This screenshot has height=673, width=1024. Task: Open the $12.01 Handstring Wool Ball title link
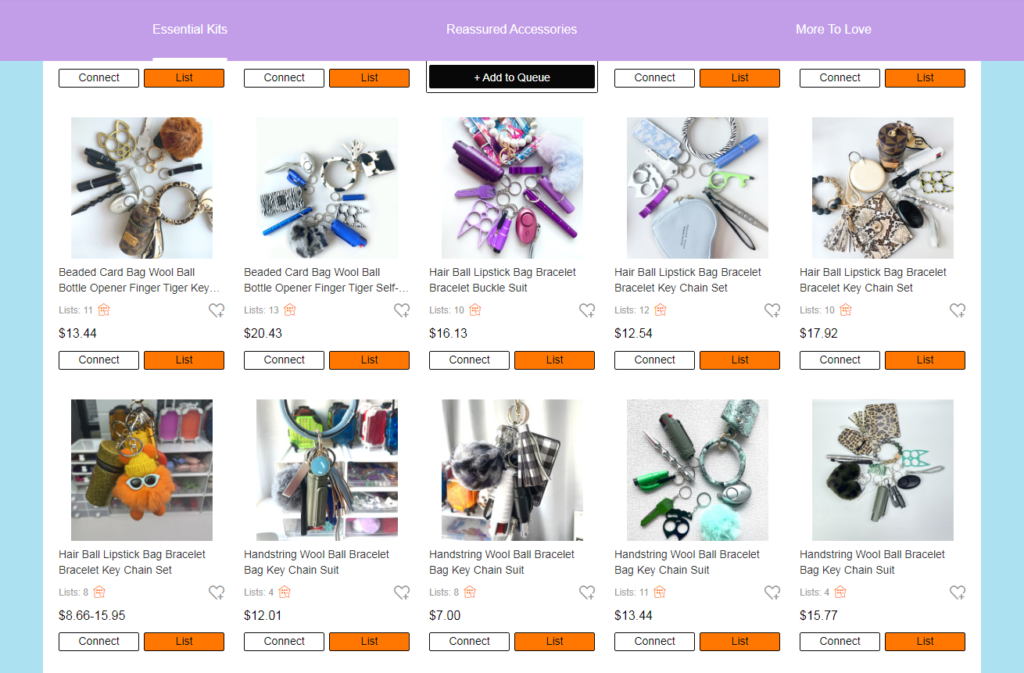[317, 562]
